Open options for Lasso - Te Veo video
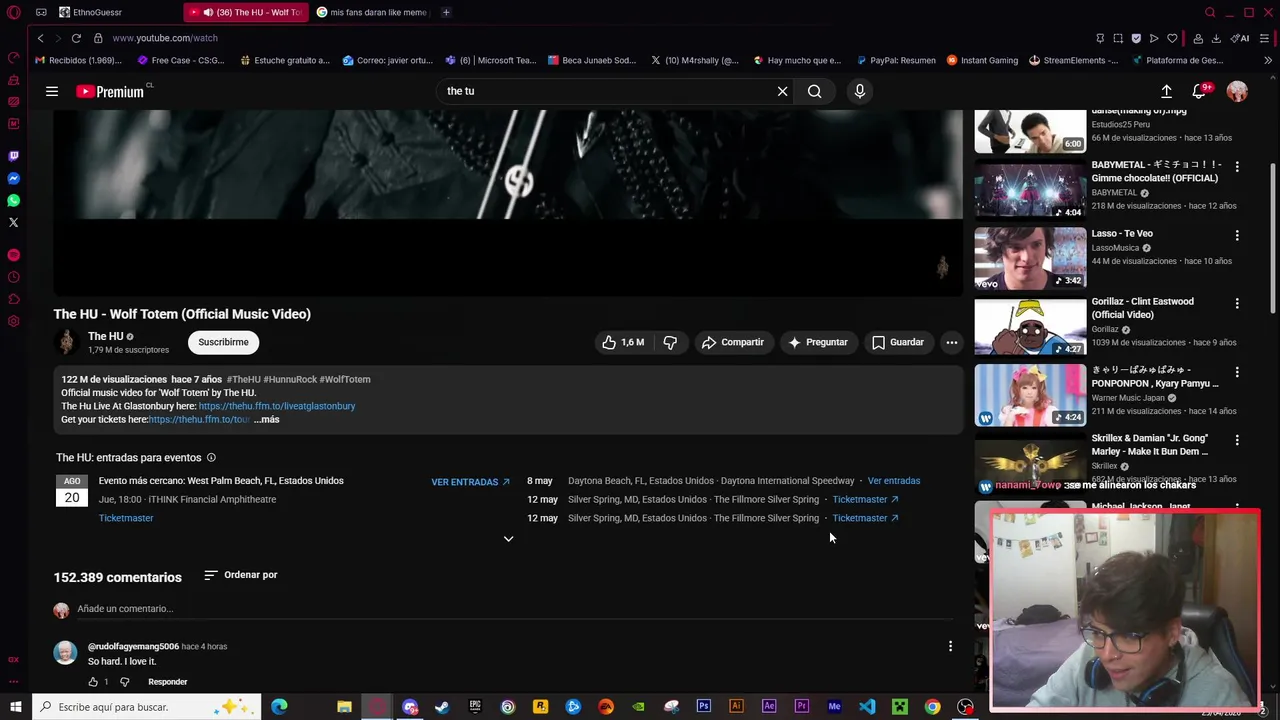 (x=1237, y=235)
